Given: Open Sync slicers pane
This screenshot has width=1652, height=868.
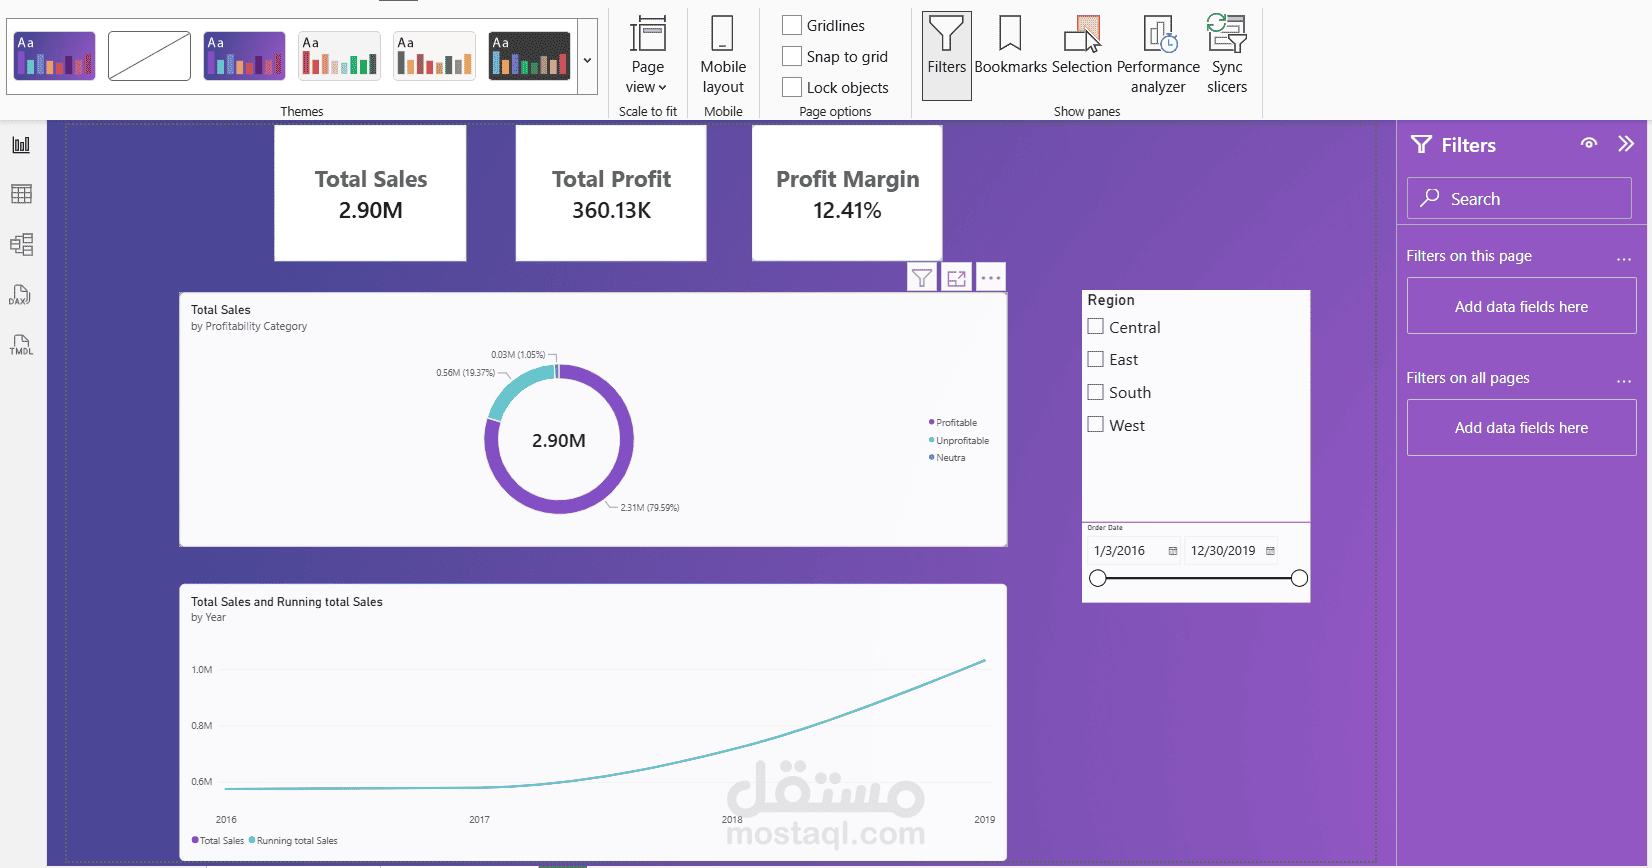Looking at the screenshot, I should (x=1227, y=55).
